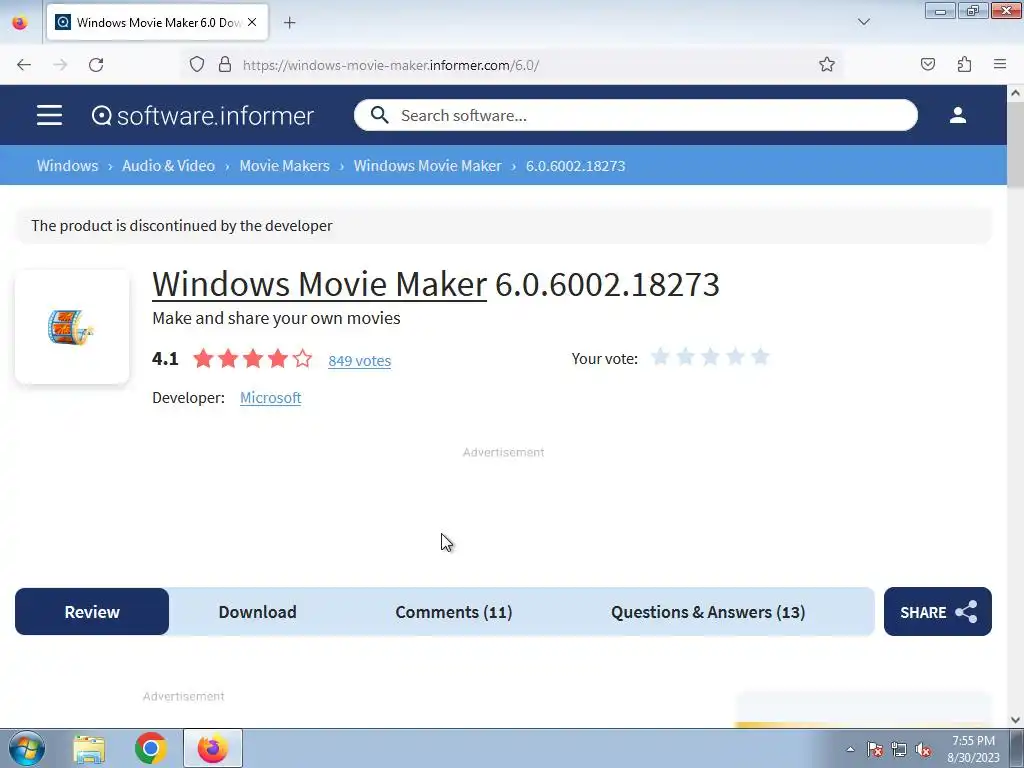
Task: Click the padlock site security icon
Action: [225, 64]
